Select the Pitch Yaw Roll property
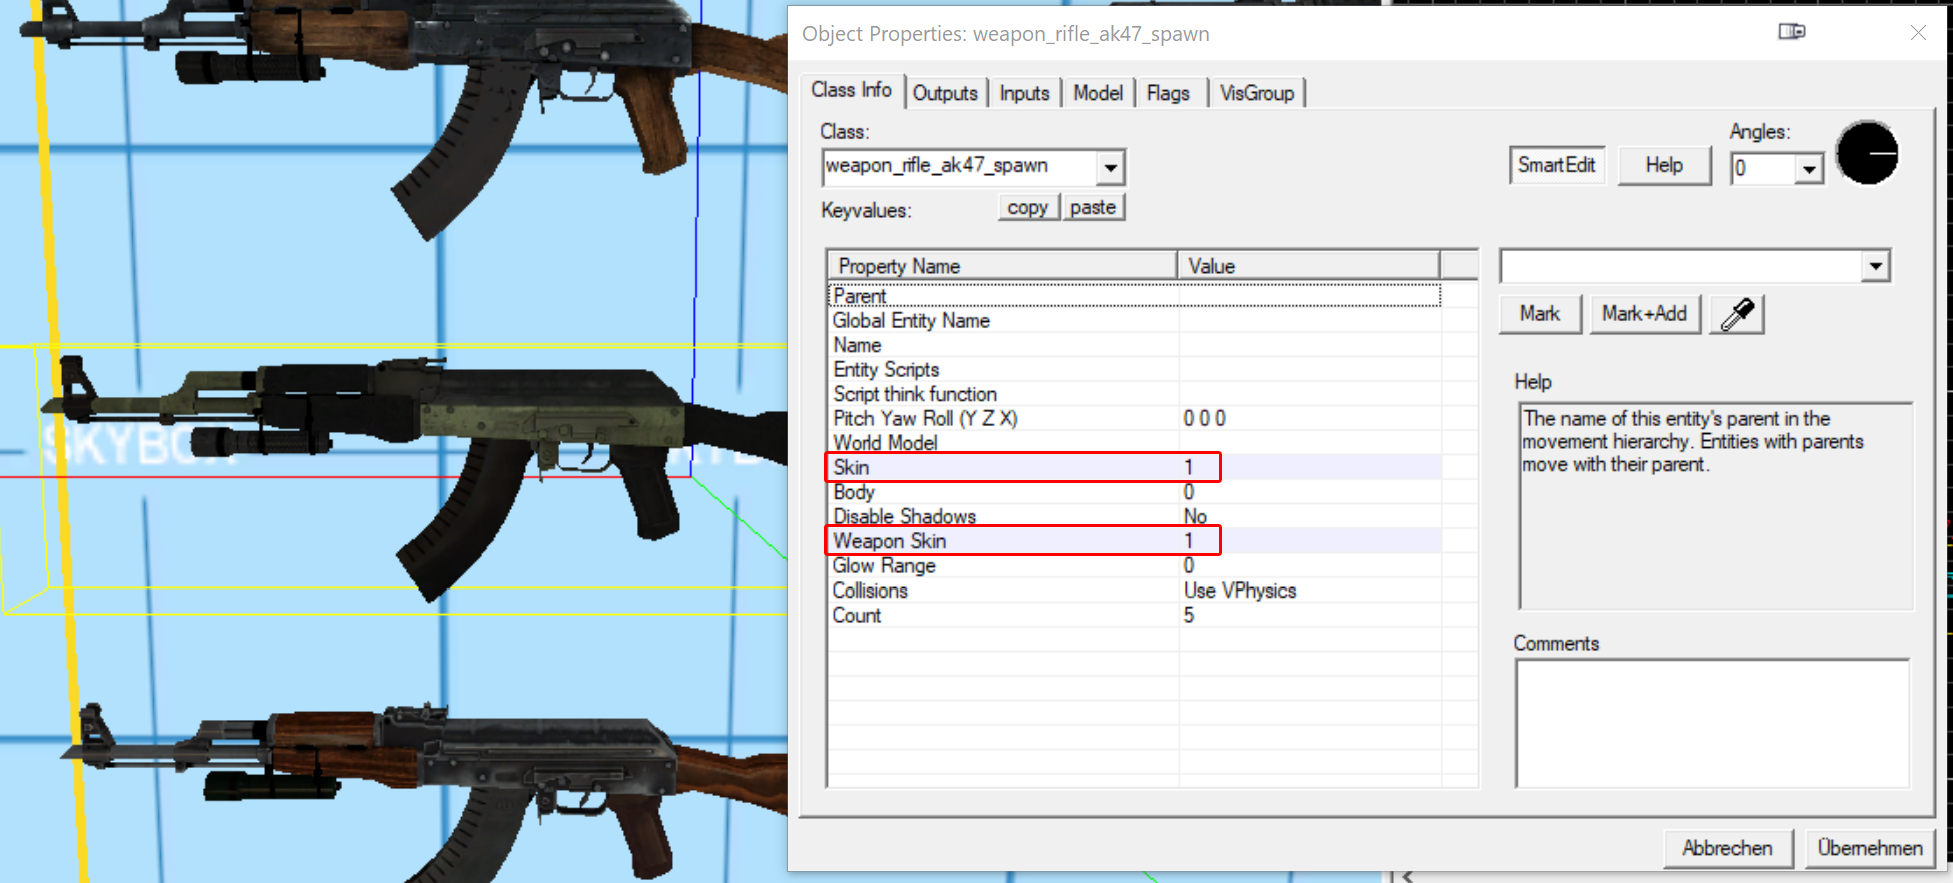This screenshot has height=883, width=1953. coord(1135,419)
